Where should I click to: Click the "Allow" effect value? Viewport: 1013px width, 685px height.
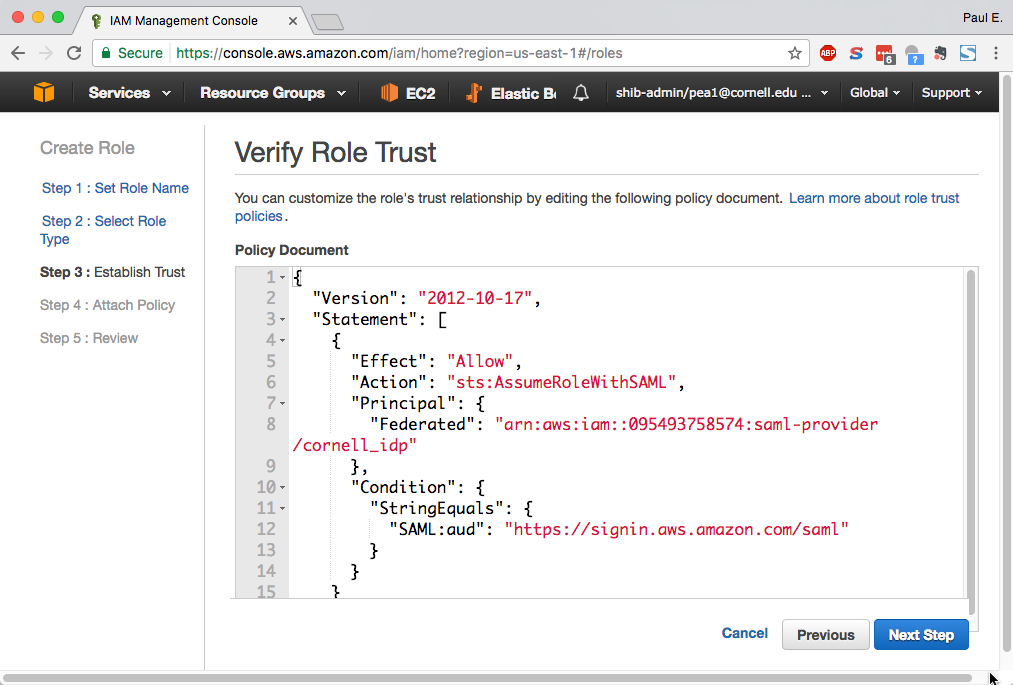(x=479, y=361)
